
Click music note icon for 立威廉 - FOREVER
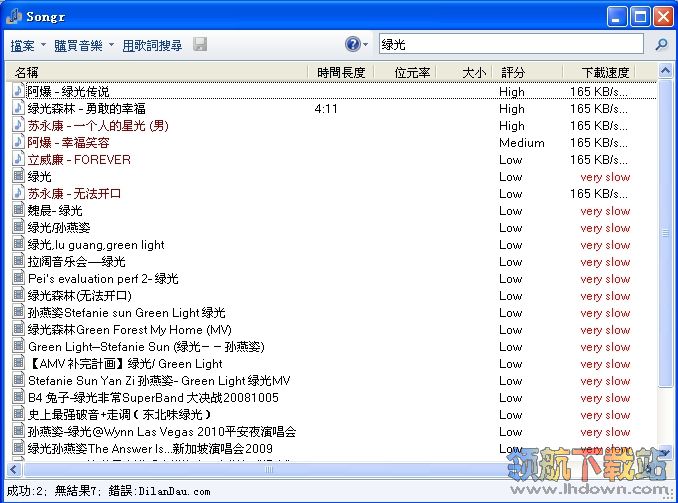tap(18, 159)
